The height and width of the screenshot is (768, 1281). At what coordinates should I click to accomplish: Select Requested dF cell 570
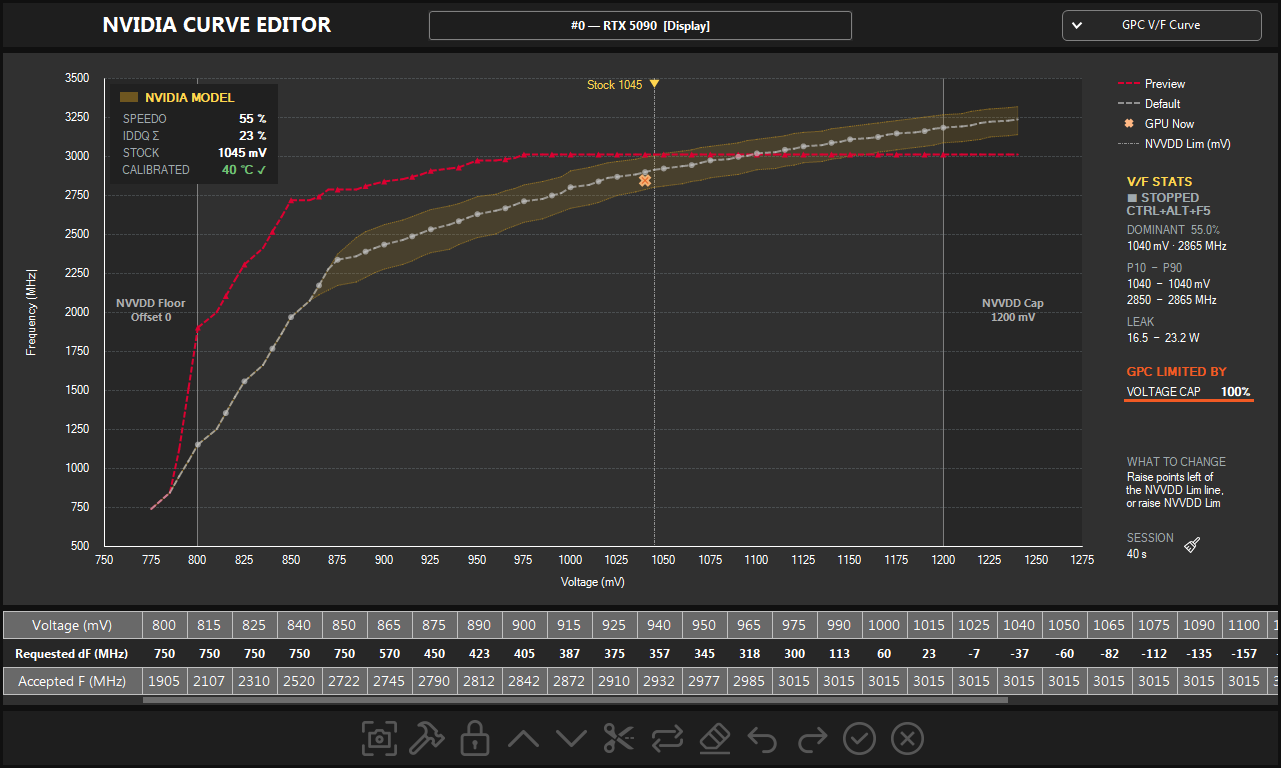[x=389, y=653]
